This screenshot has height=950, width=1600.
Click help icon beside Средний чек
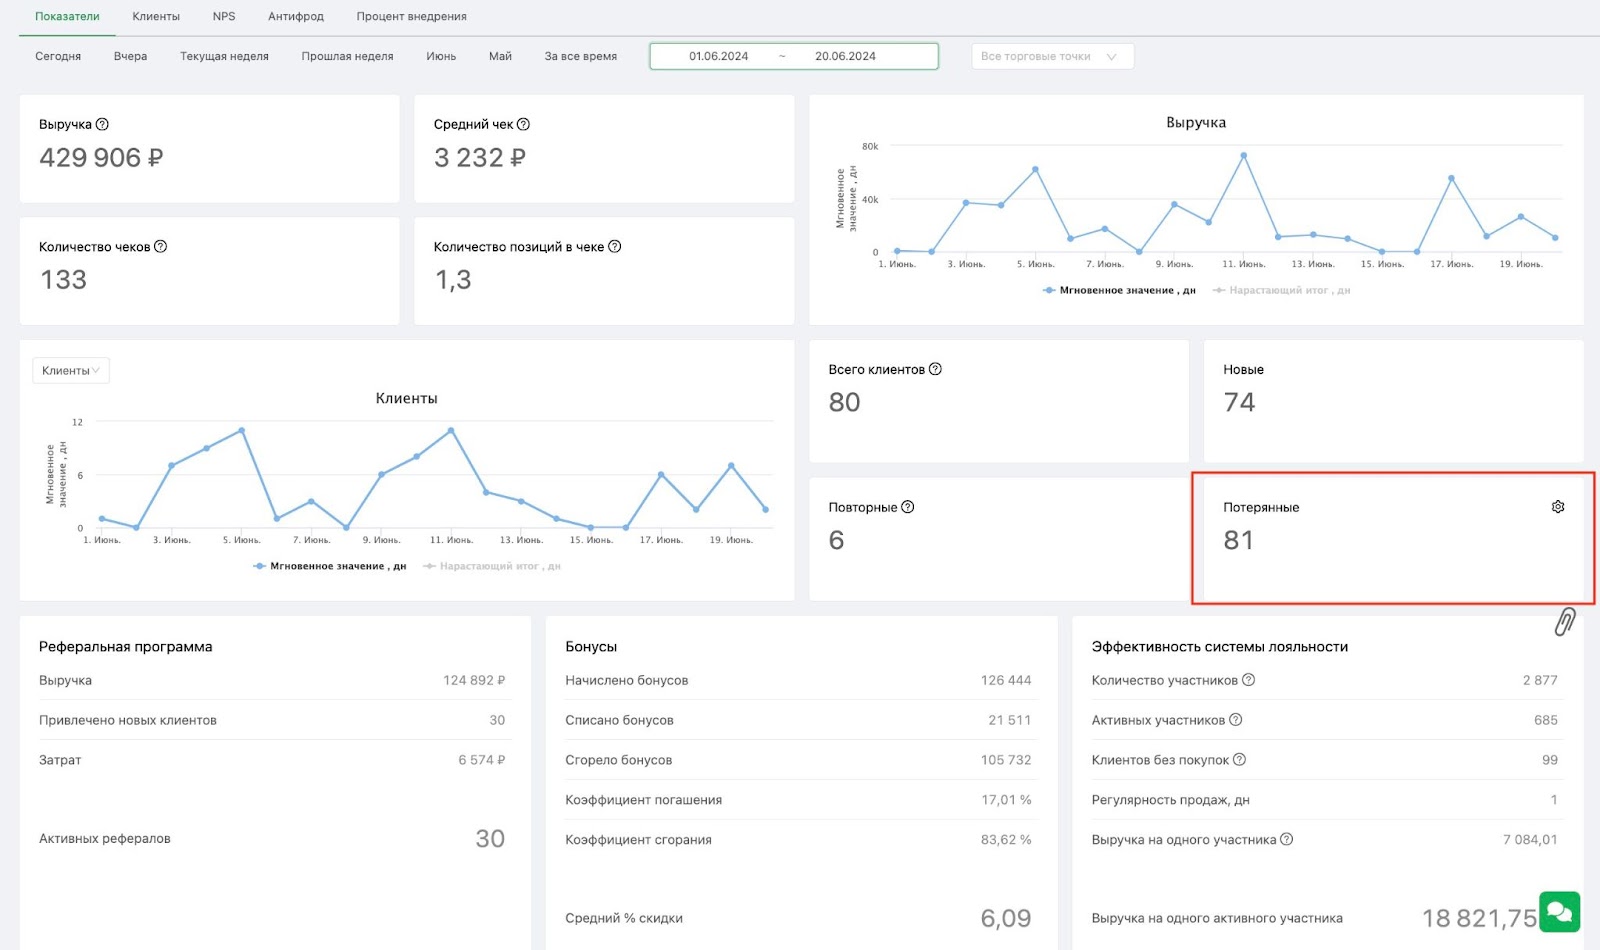pos(523,124)
